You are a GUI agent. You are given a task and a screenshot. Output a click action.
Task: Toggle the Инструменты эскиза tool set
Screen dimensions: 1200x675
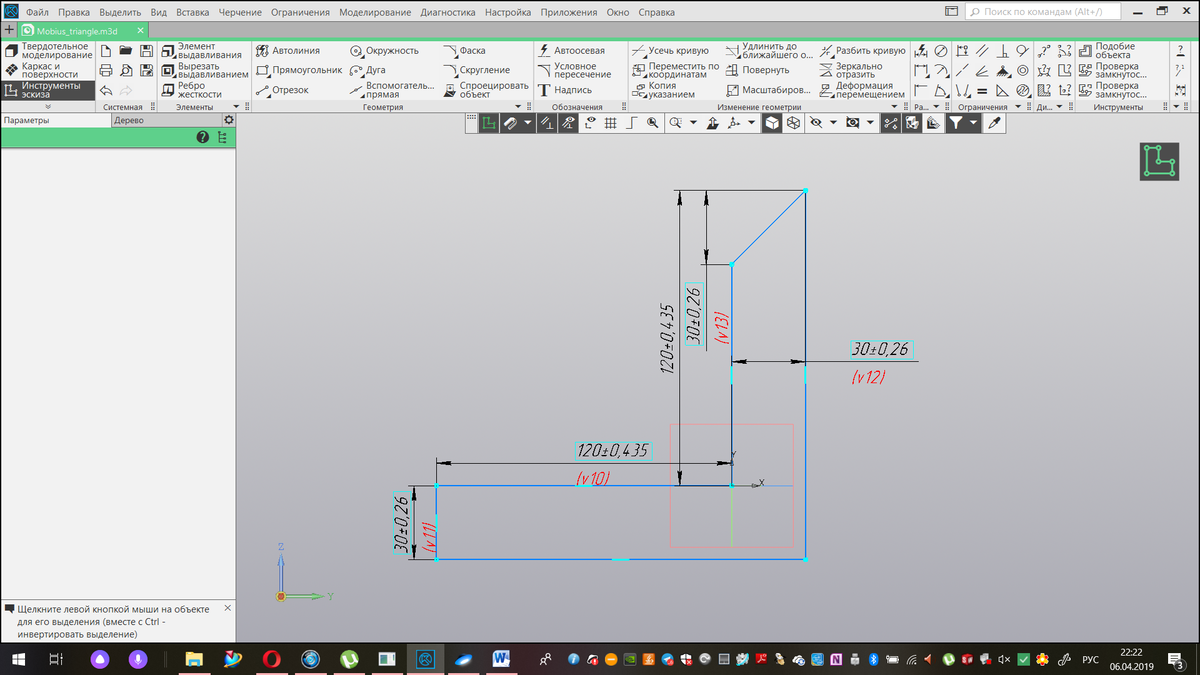pyautogui.click(x=49, y=90)
